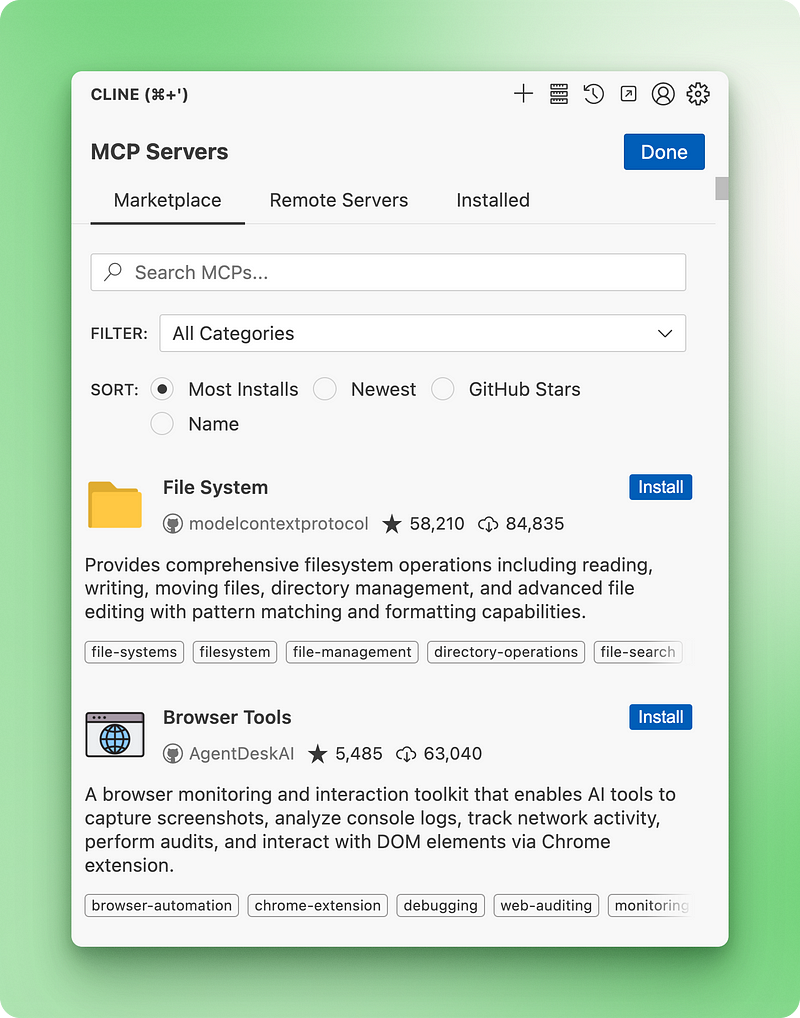800x1018 pixels.
Task: Click the 84,835 installs count
Action: 535,524
